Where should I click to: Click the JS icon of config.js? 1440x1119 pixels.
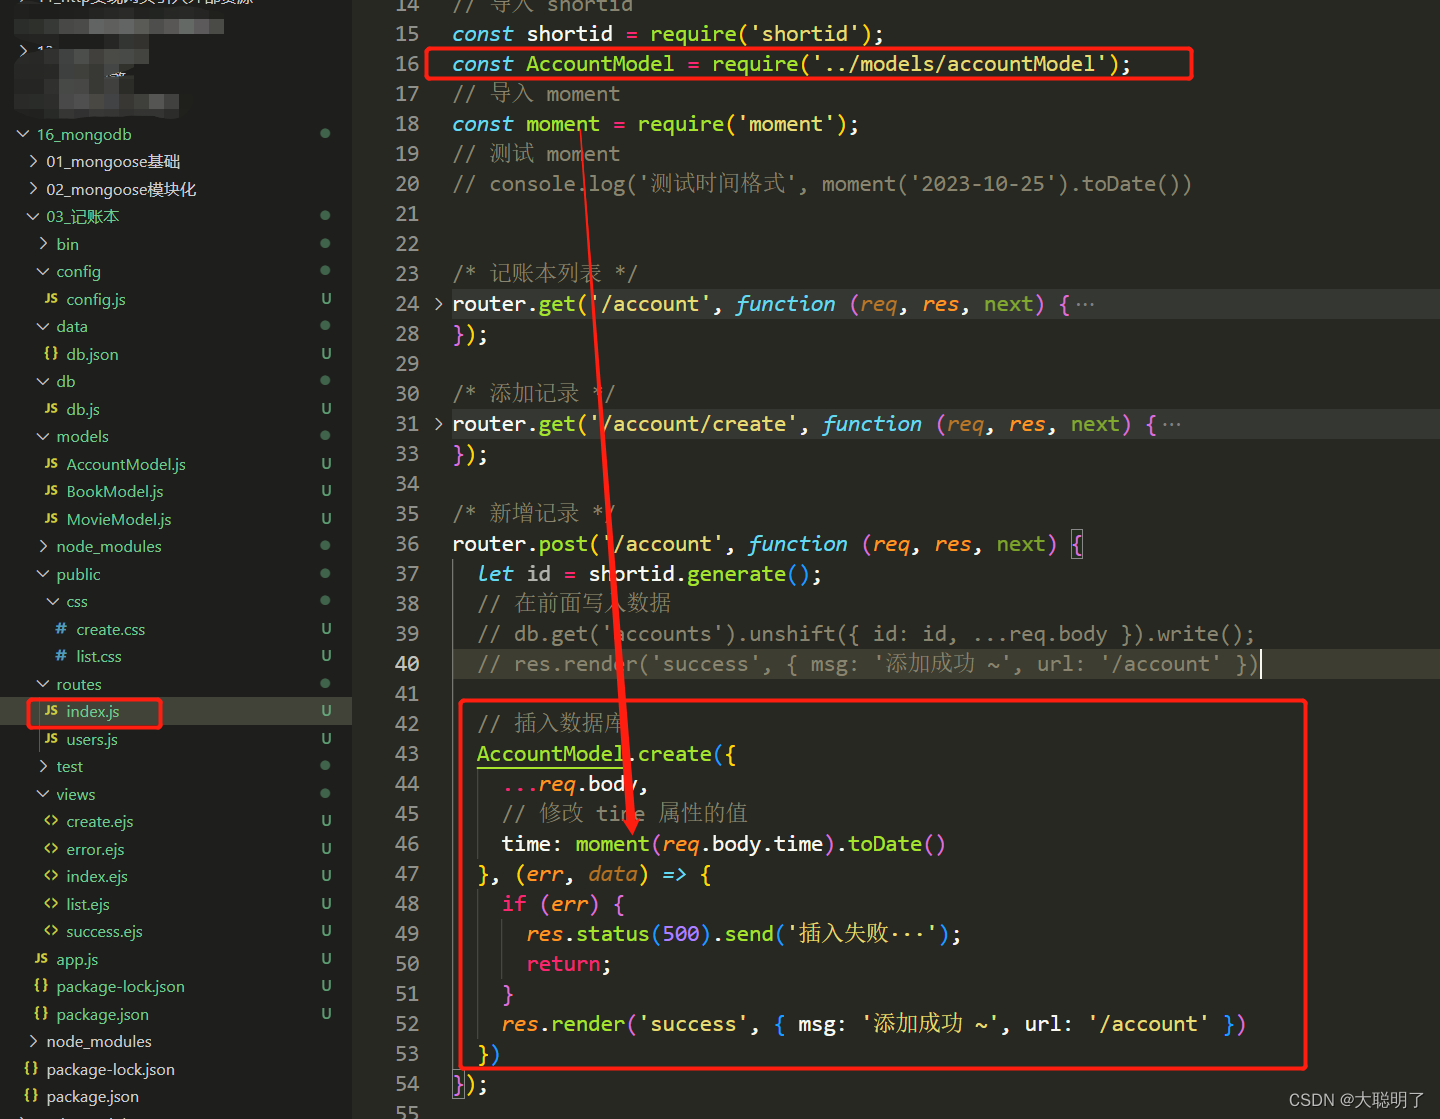tap(51, 299)
